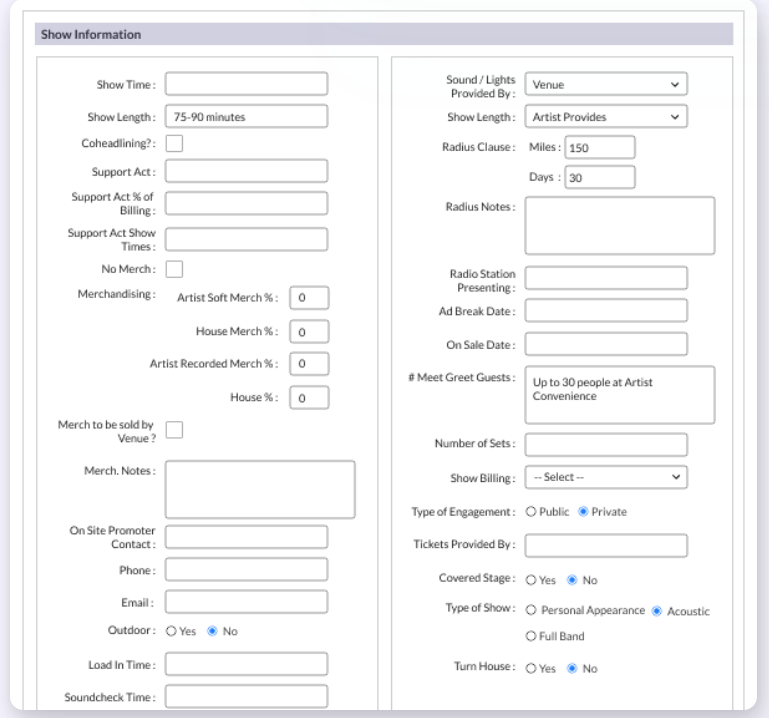Click Support Act Show Times field
This screenshot has width=769, height=718.
click(x=246, y=239)
